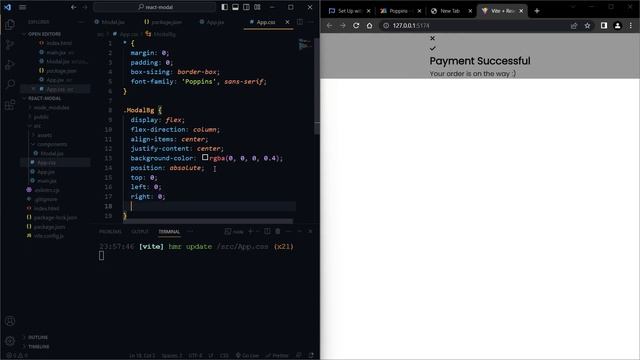The image size is (640, 360).
Task: Toggle primary side bar layout button
Action: (224, 7)
